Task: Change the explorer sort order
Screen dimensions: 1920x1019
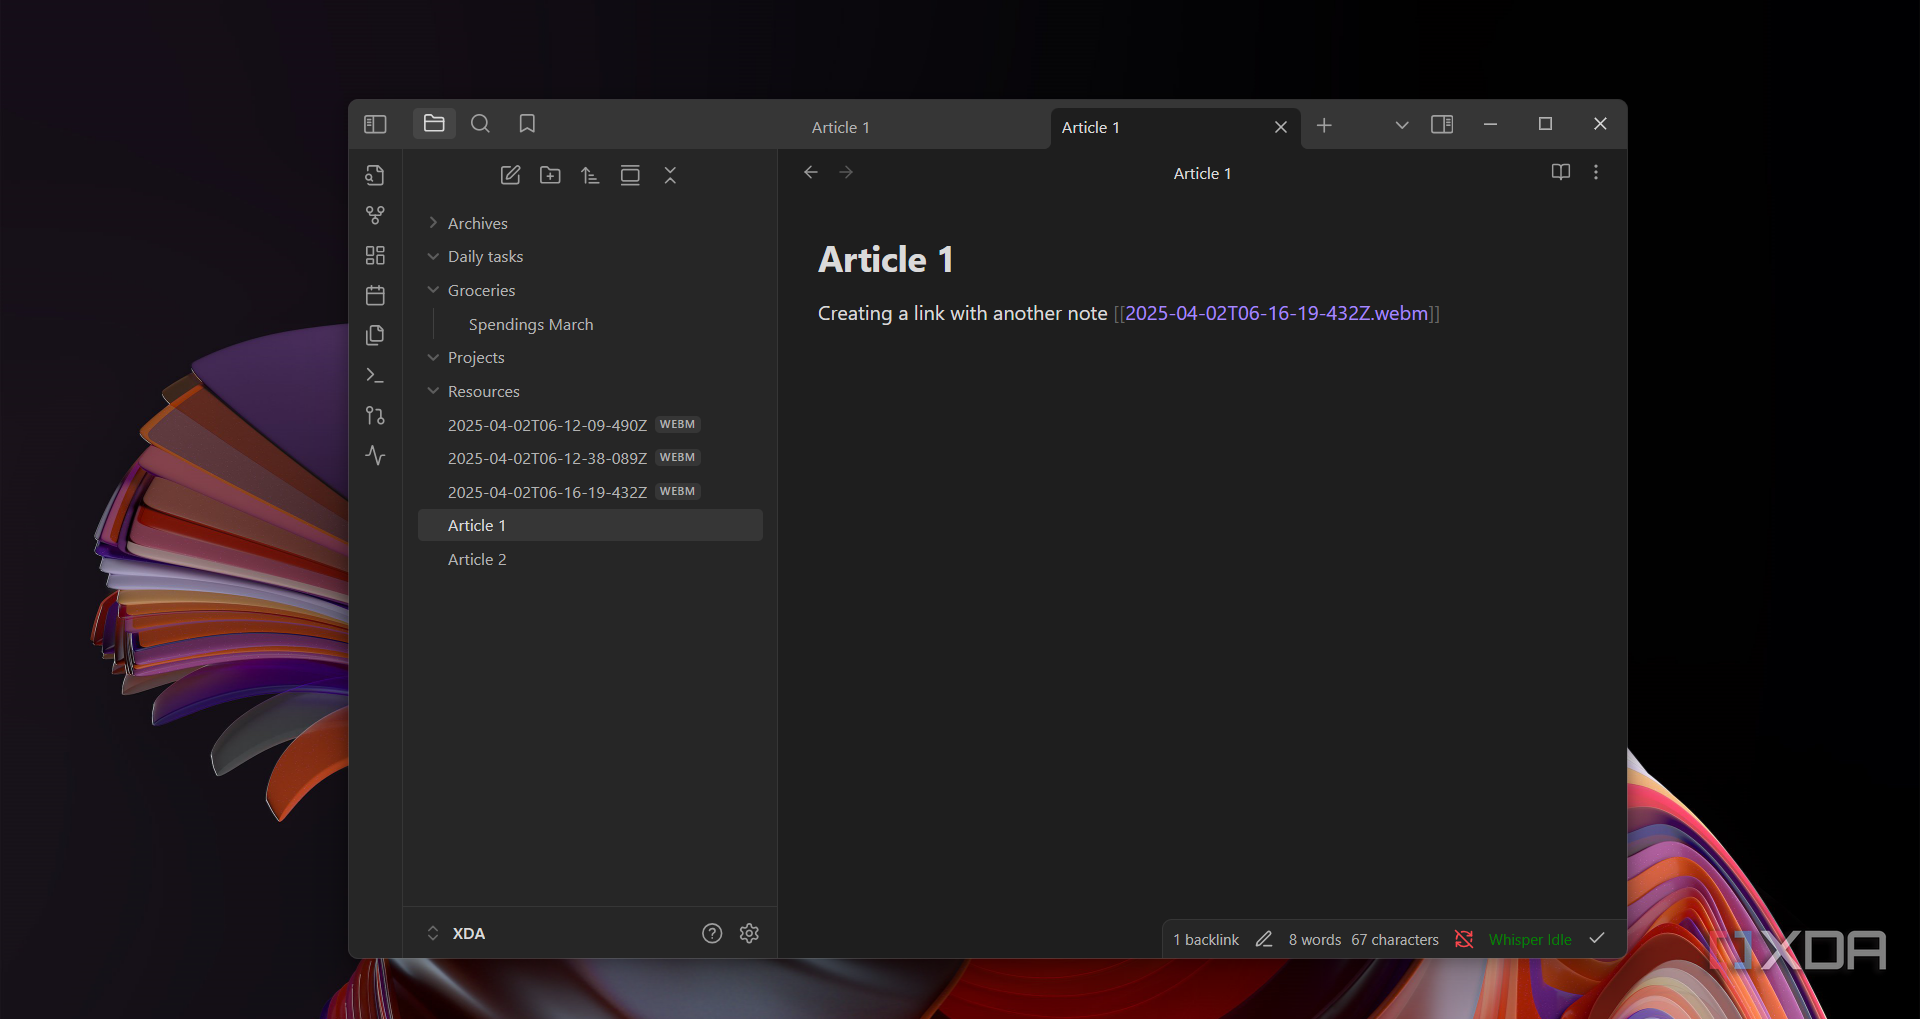Action: pyautogui.click(x=590, y=175)
